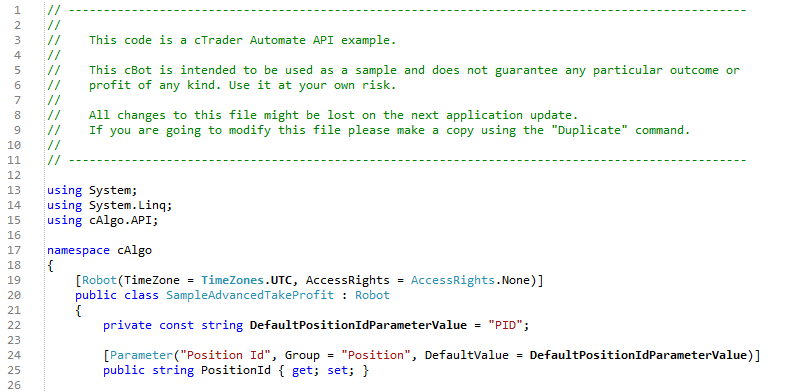The height and width of the screenshot is (392, 811).
Task: Click the line 'using System;'
Action: click(92, 190)
